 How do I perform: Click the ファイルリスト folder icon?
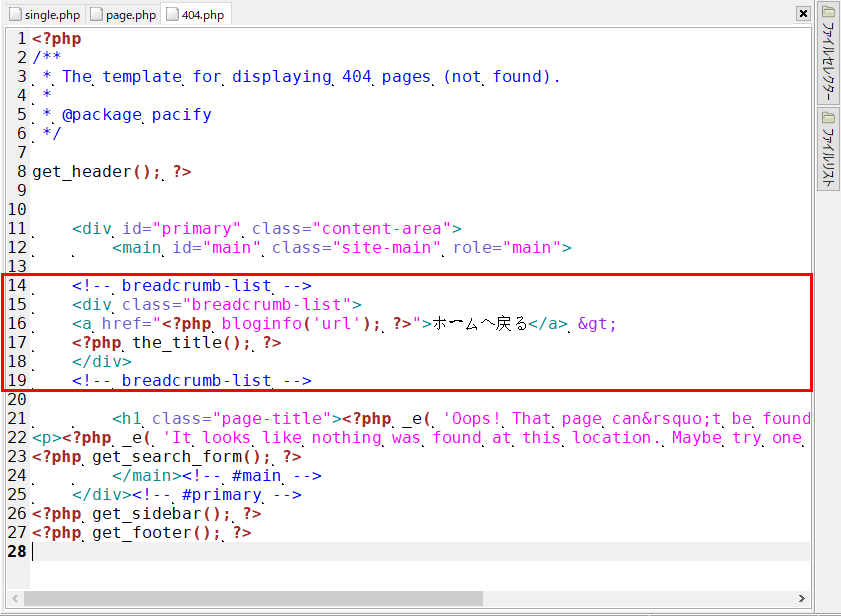coord(829,118)
